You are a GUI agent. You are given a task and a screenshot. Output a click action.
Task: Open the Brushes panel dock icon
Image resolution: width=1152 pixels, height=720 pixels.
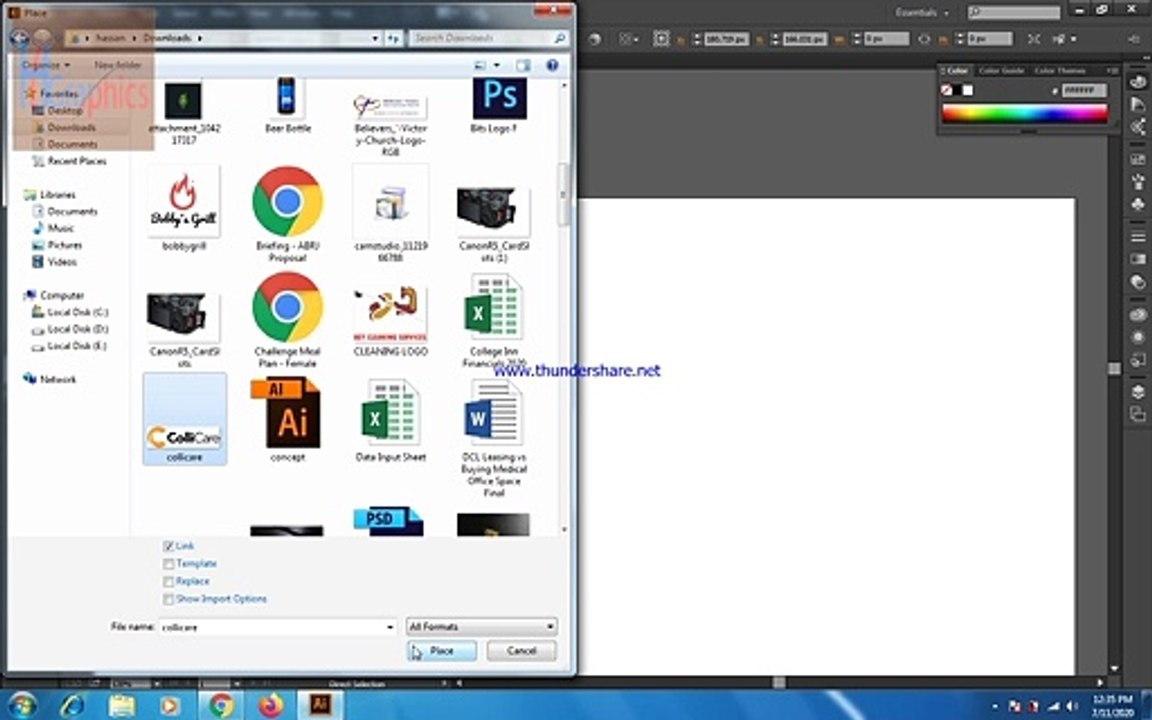(1137, 181)
